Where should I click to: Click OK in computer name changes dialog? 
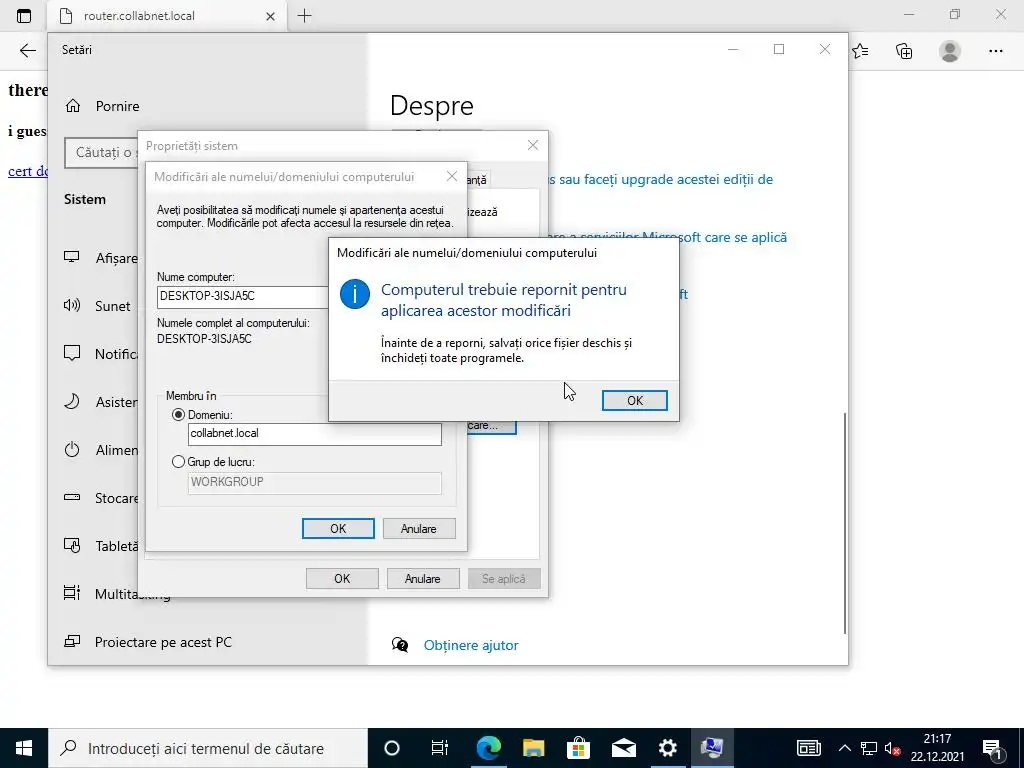(x=338, y=528)
